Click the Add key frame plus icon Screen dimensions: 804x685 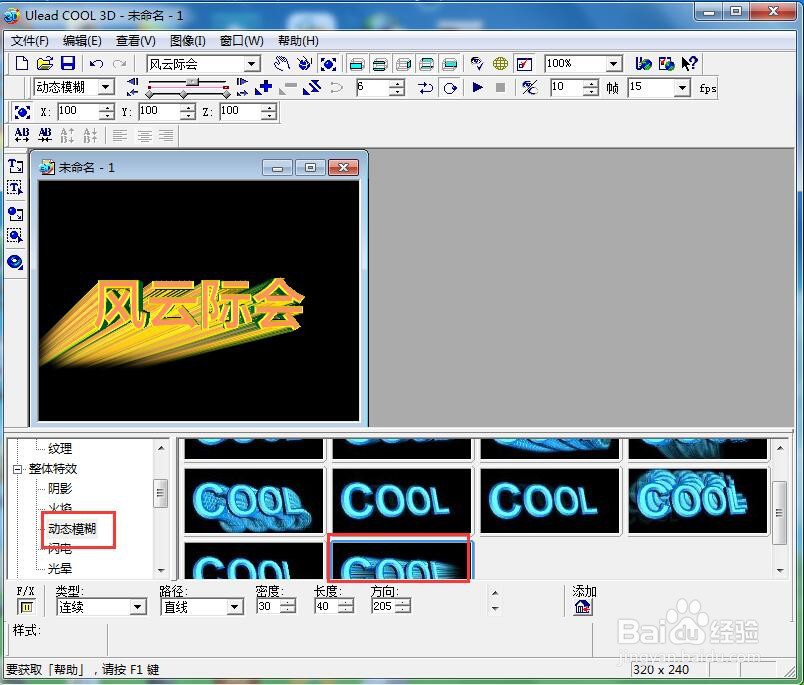pos(264,88)
